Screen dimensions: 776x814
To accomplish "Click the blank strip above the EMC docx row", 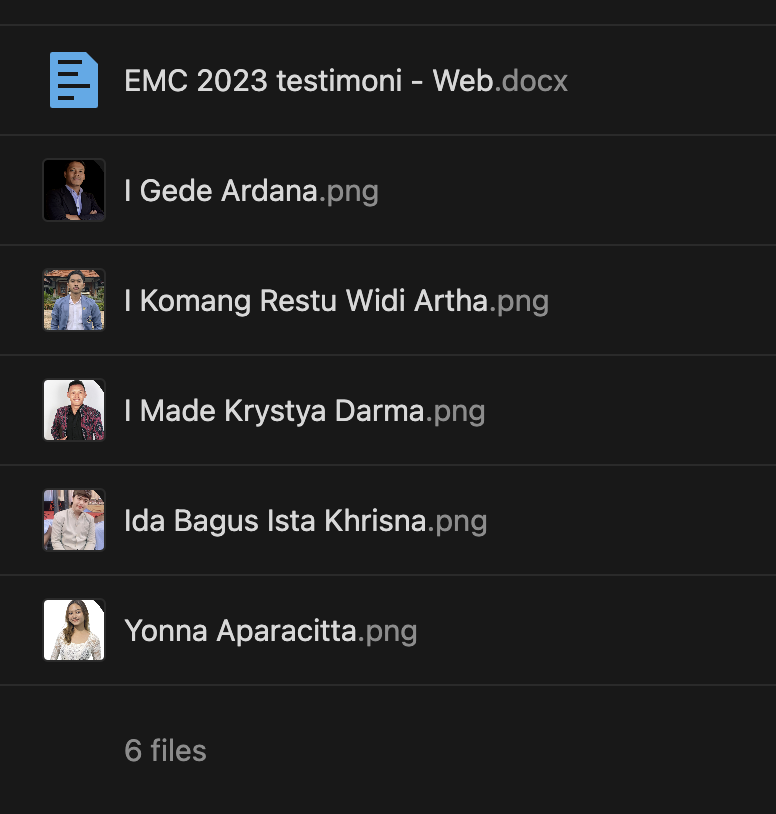I will [388, 12].
